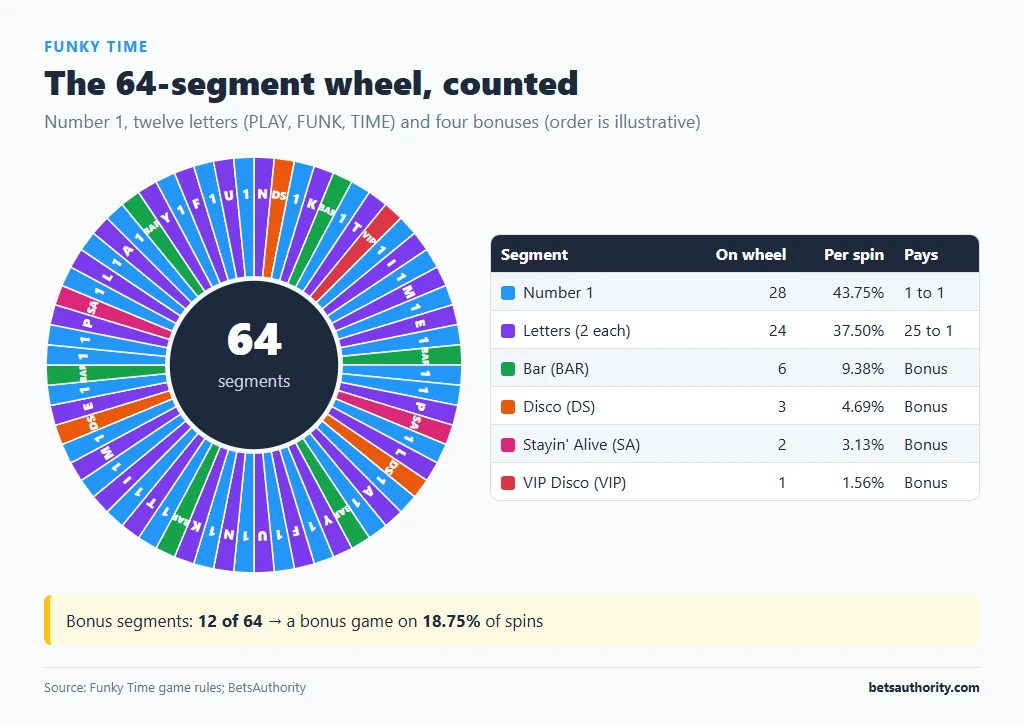Click 'Bonus' in the Disco (DS) row
This screenshot has width=1024, height=726.
[925, 407]
